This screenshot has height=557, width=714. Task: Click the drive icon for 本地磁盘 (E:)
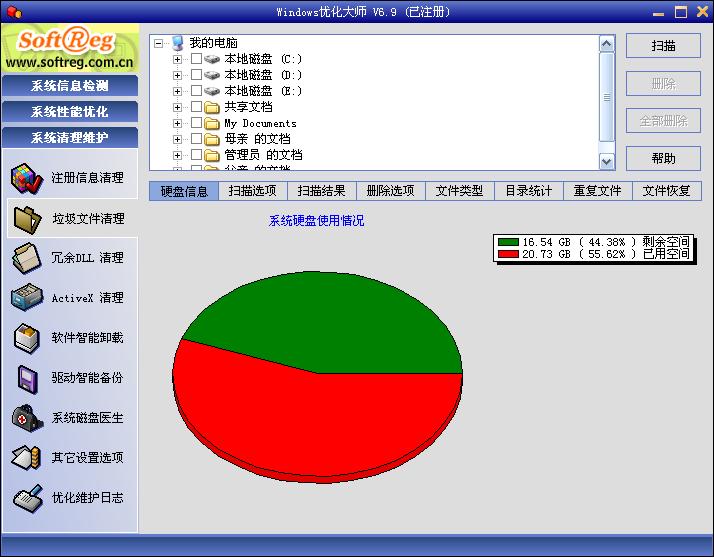(x=212, y=91)
